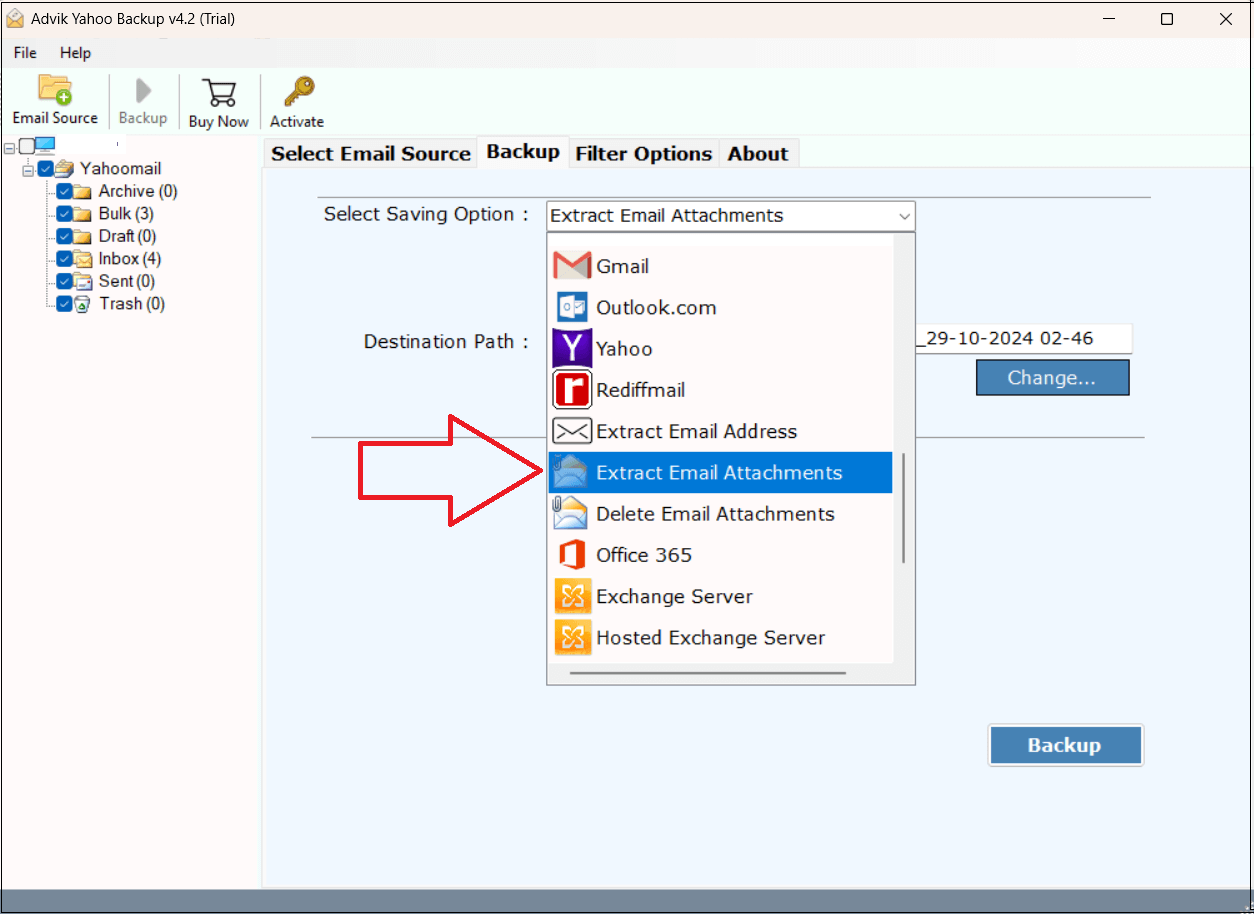
Task: Choose Rediffmail from the saving options
Action: point(720,389)
